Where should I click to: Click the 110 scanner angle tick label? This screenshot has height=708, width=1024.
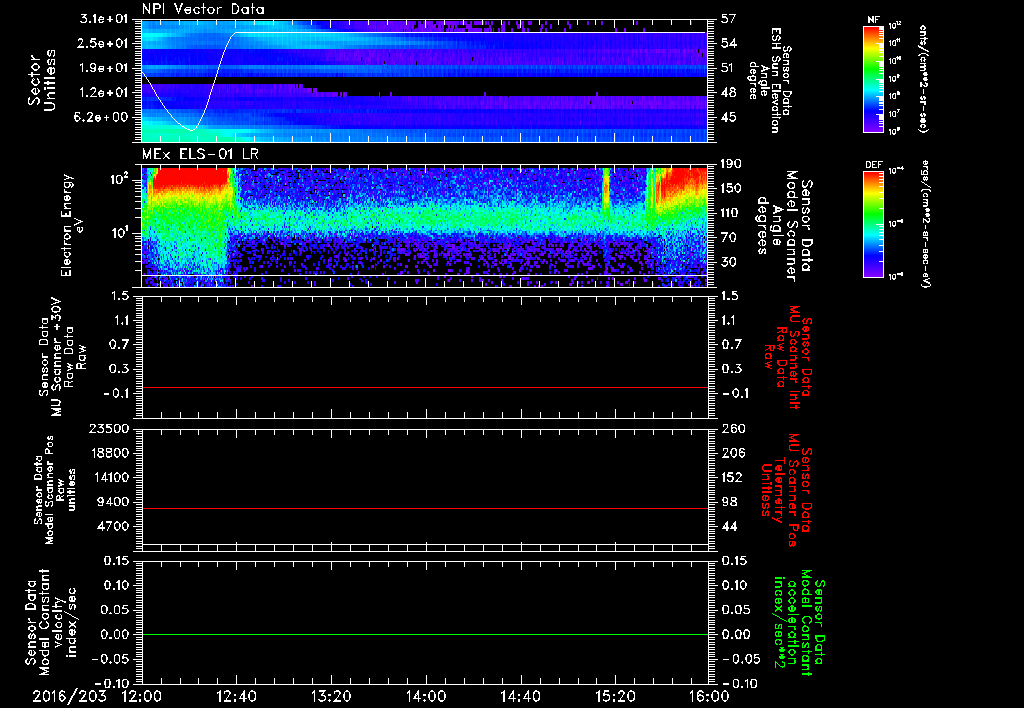(x=732, y=213)
